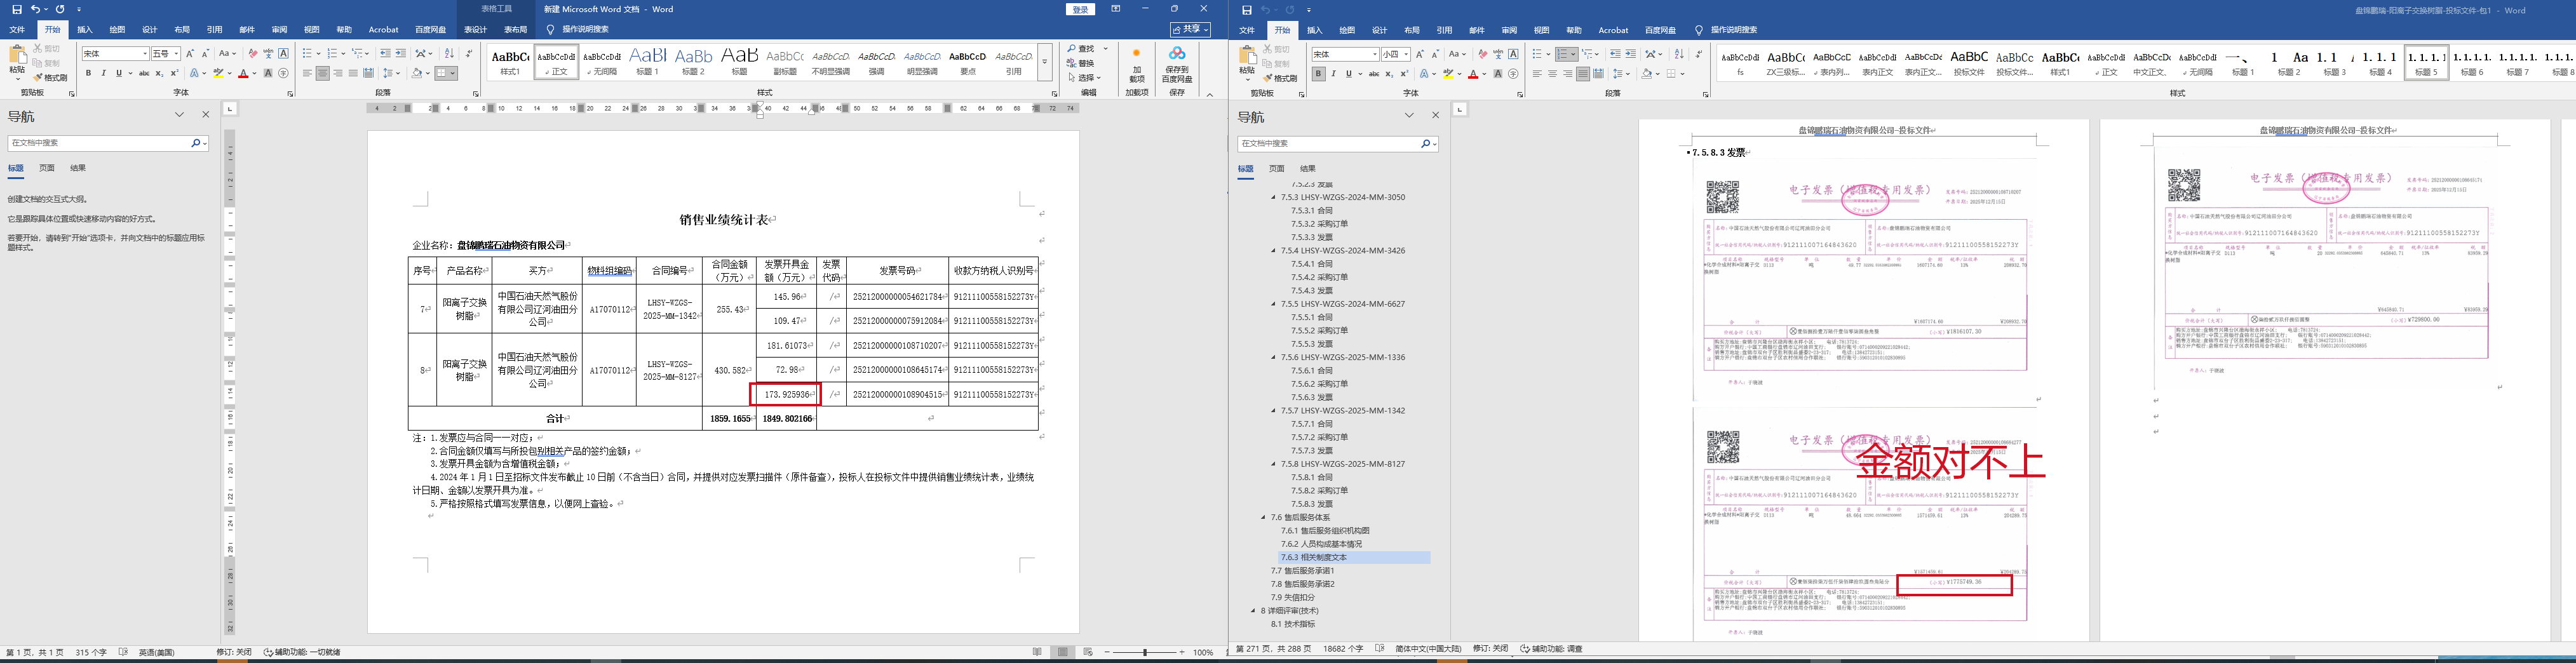Screen dimensions: 2576x663
Task: Click the sort icon in the right Word window
Action: [x=1679, y=54]
